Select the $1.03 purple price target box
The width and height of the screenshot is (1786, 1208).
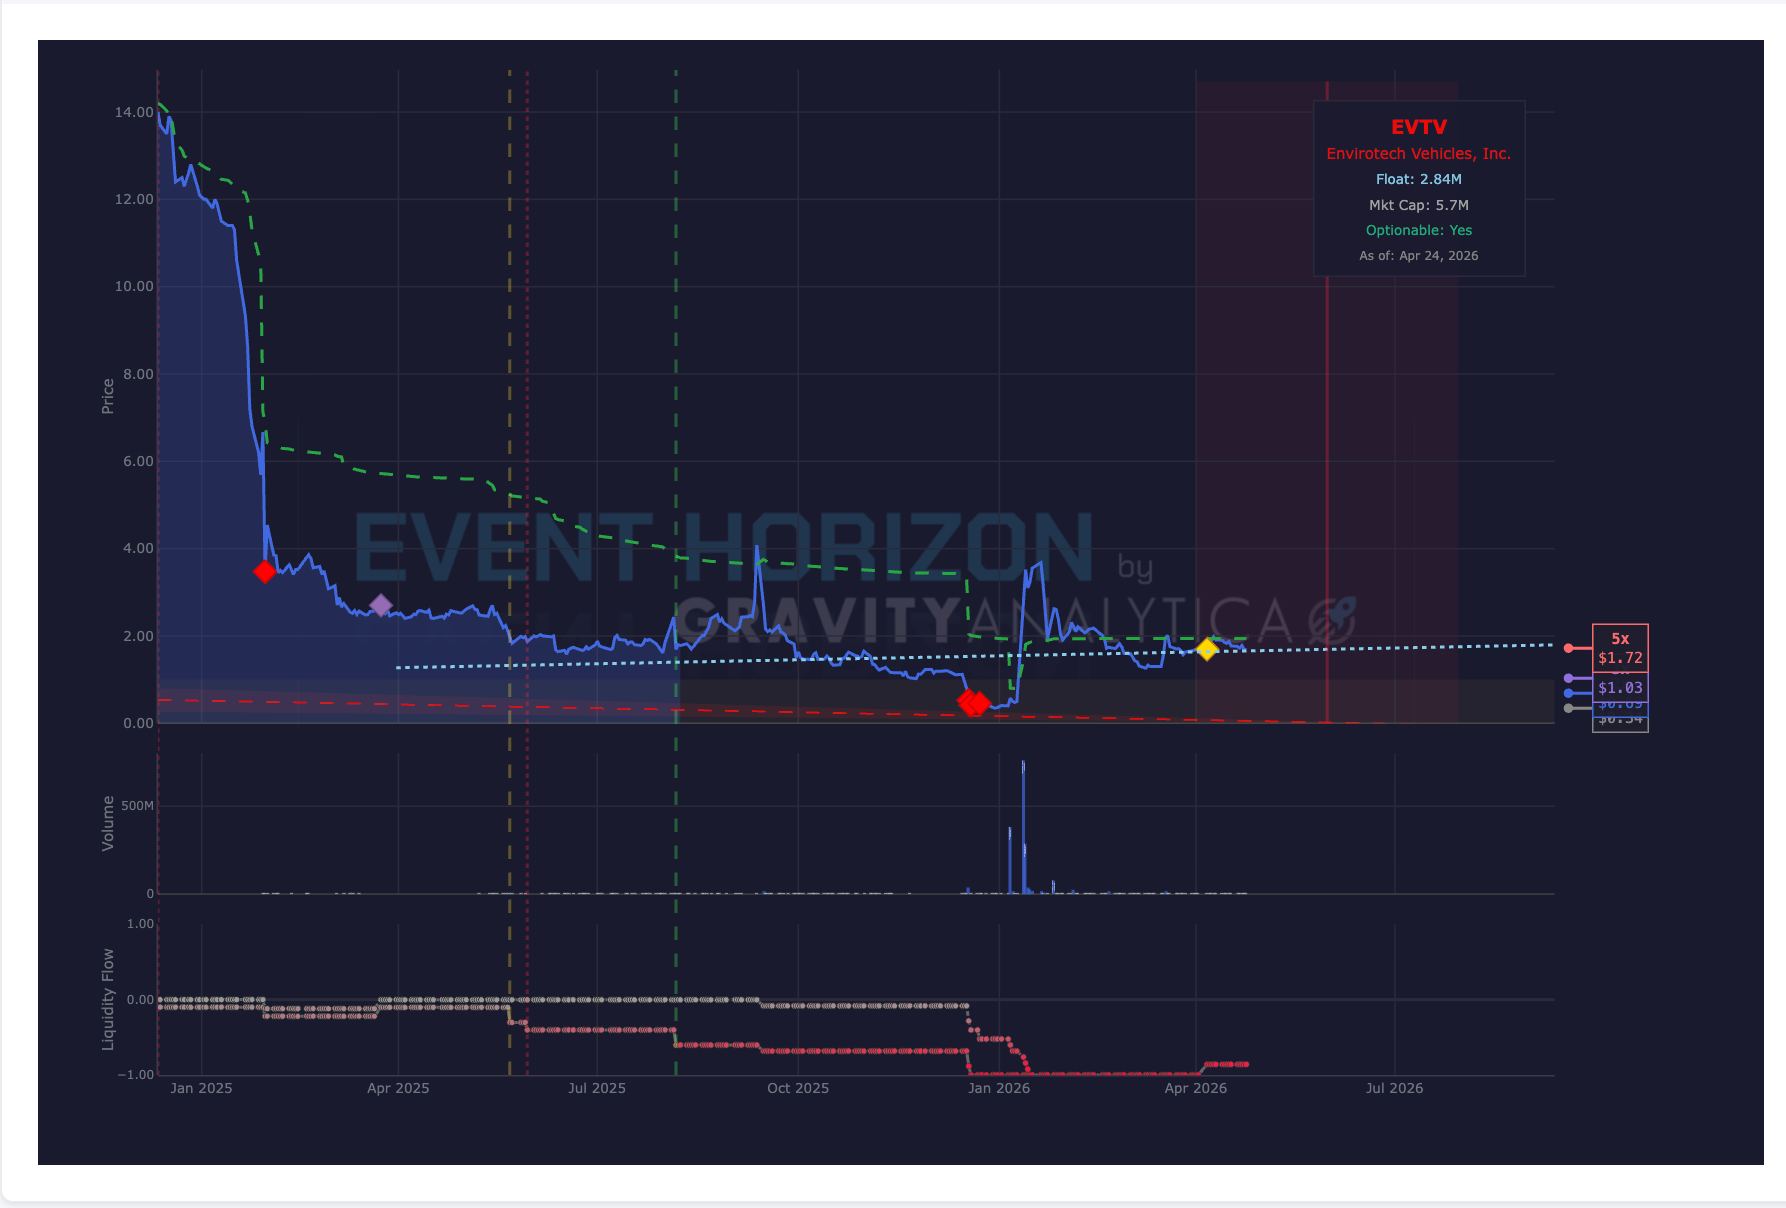tap(1620, 688)
